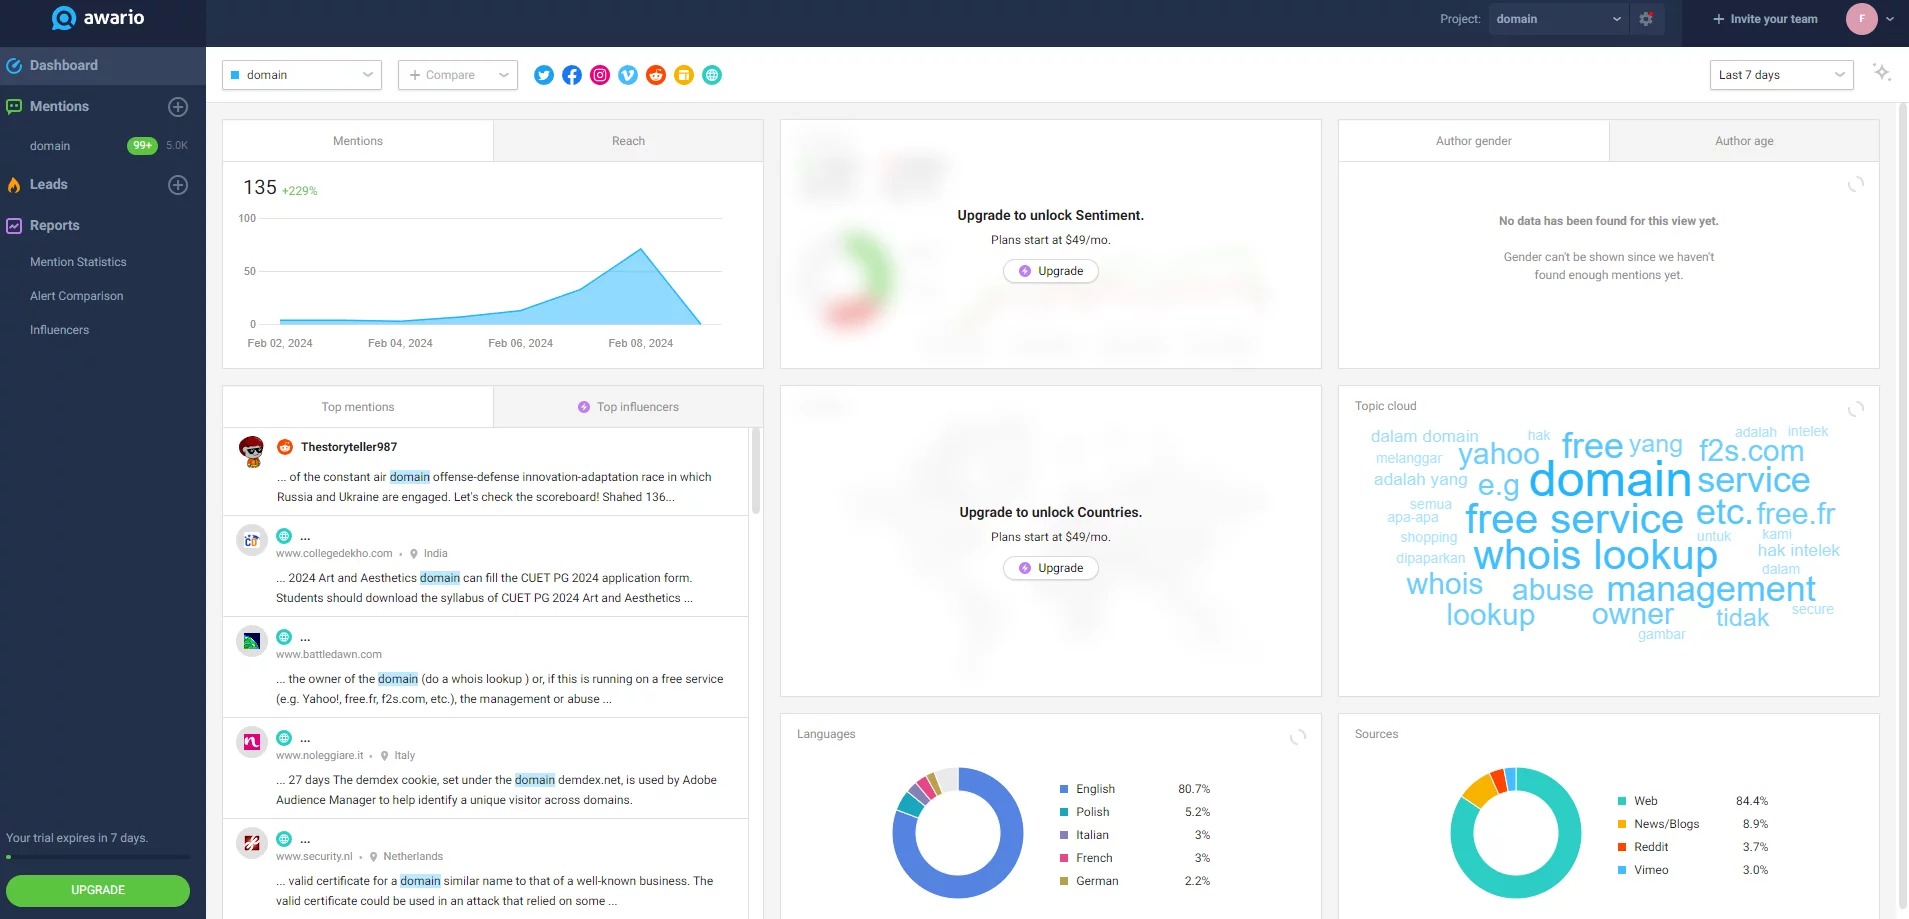Click the sparkle insights icon at top right
Image resolution: width=1909 pixels, height=919 pixels.
(1882, 73)
